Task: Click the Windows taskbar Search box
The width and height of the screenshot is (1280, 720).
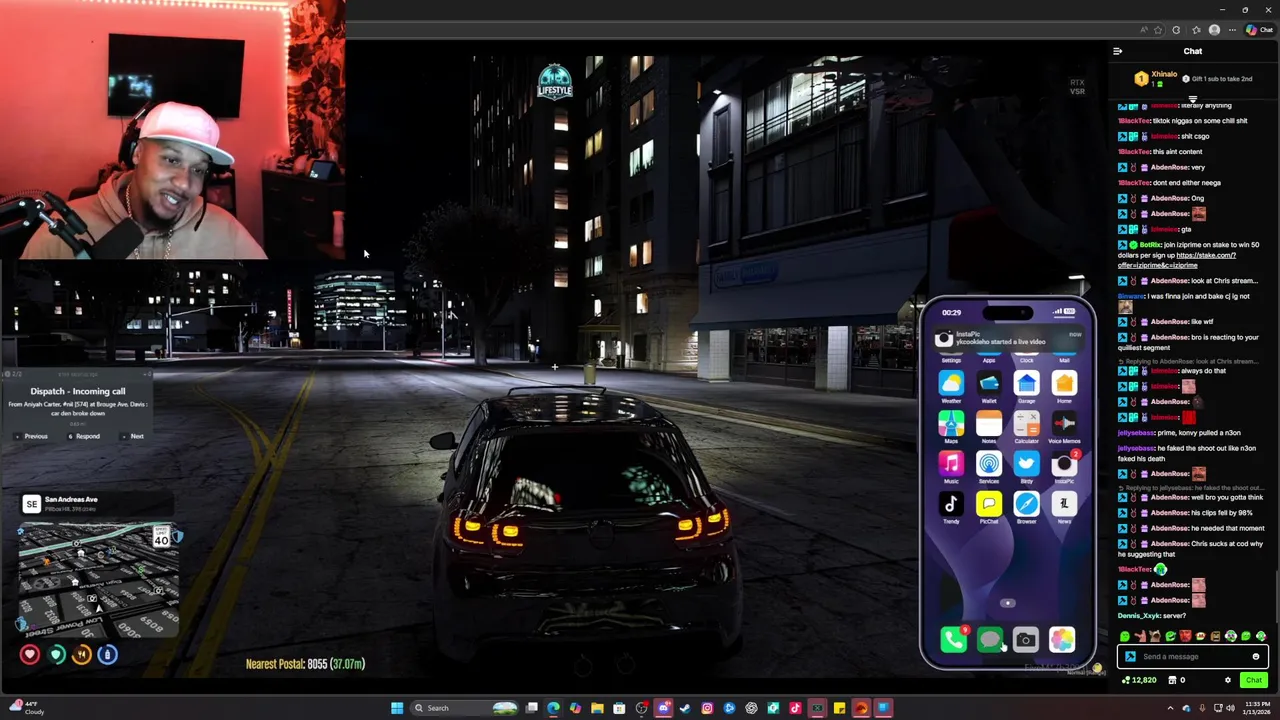Action: tap(465, 708)
